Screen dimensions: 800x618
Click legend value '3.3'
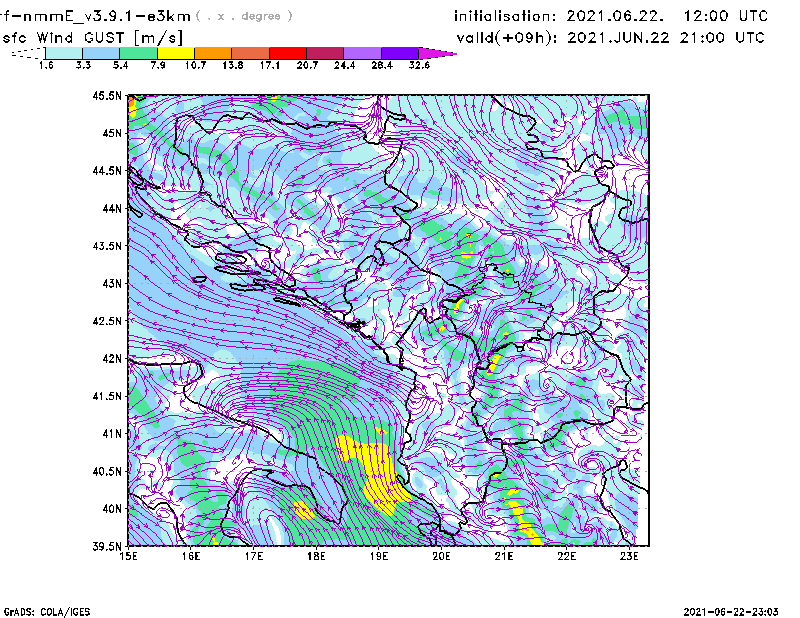[83, 65]
